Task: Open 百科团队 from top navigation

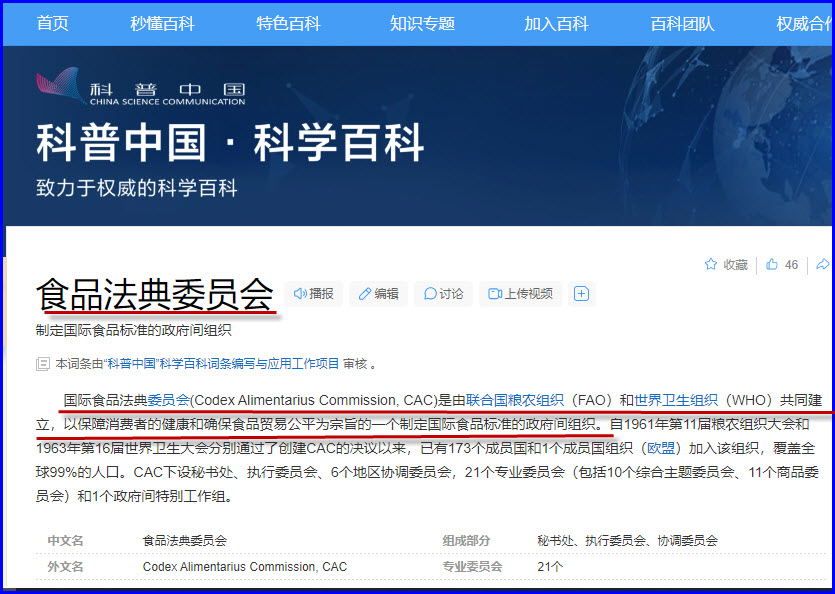Action: coord(682,24)
